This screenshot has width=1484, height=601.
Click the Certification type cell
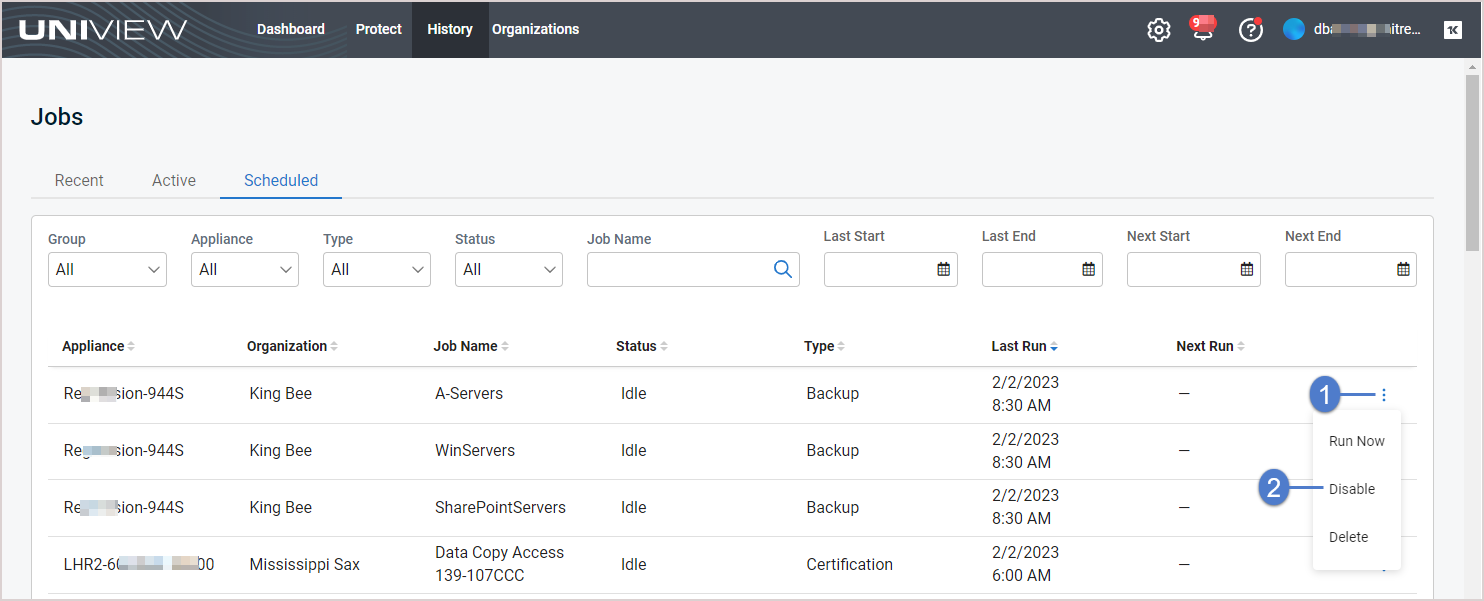(849, 565)
